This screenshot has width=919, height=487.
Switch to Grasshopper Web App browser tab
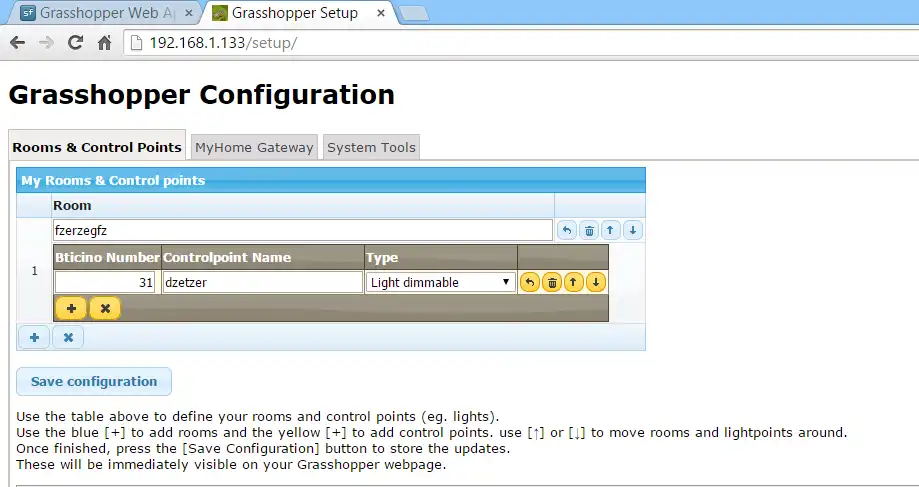(x=105, y=13)
